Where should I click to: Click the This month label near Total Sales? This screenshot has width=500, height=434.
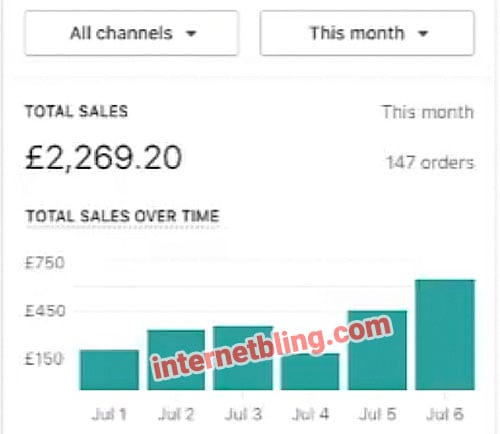coord(428,112)
